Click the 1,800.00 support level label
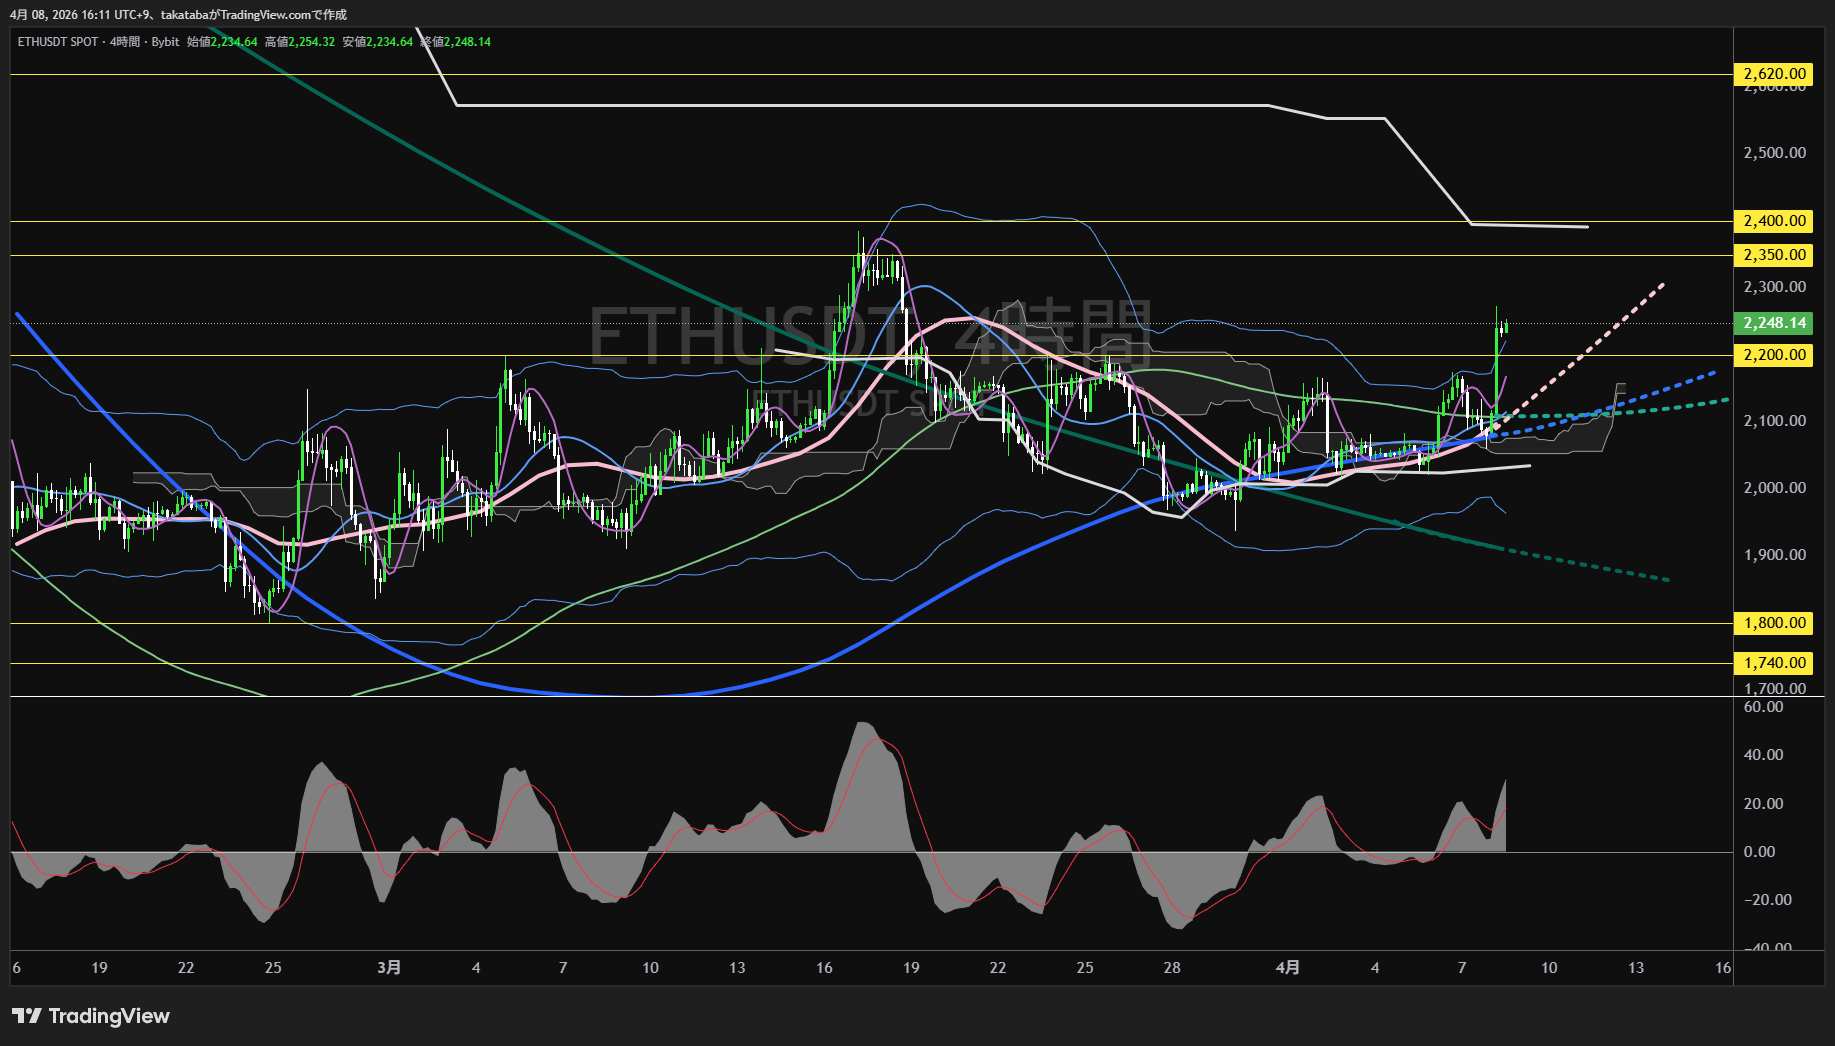Viewport: 1835px width, 1046px height. pyautogui.click(x=1774, y=623)
